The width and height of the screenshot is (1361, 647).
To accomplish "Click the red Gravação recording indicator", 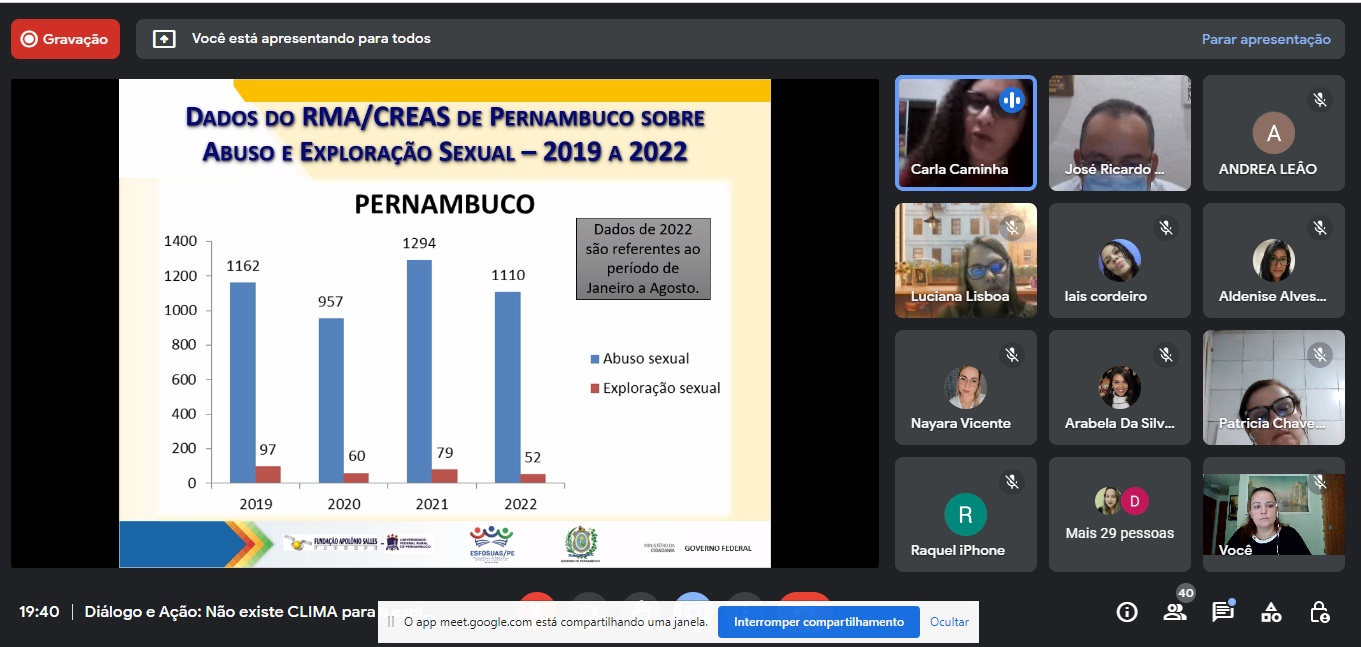I will tap(65, 39).
